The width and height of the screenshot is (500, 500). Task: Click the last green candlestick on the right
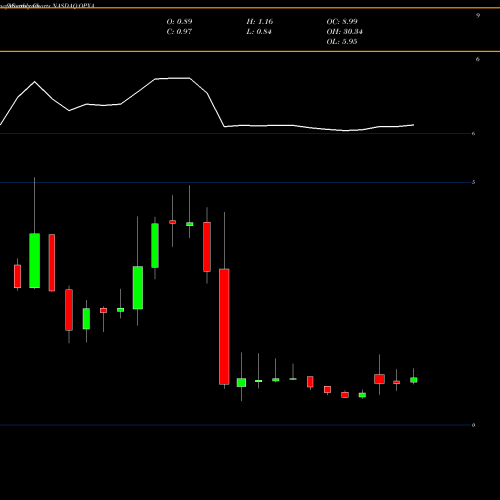[x=414, y=380]
